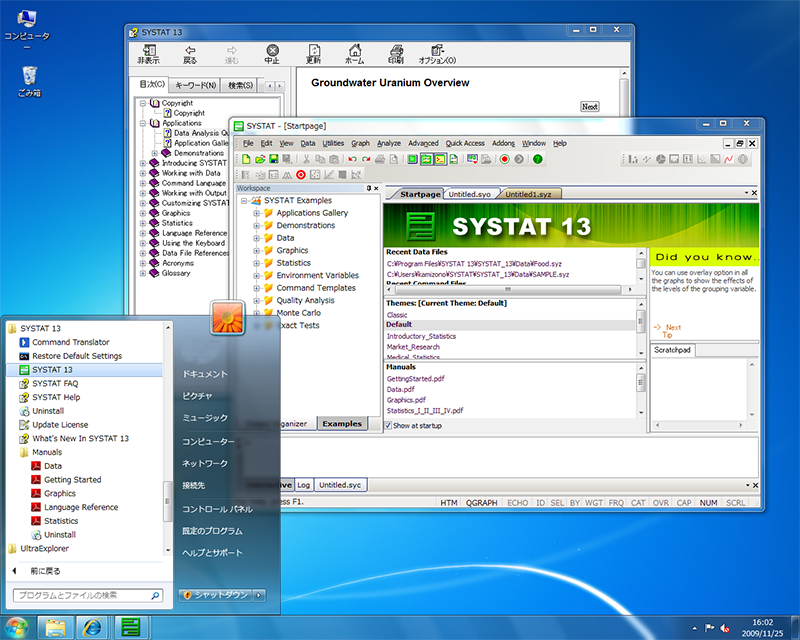
Task: Click the Open folder icon in SYSTAT toolbar
Action: (260, 159)
